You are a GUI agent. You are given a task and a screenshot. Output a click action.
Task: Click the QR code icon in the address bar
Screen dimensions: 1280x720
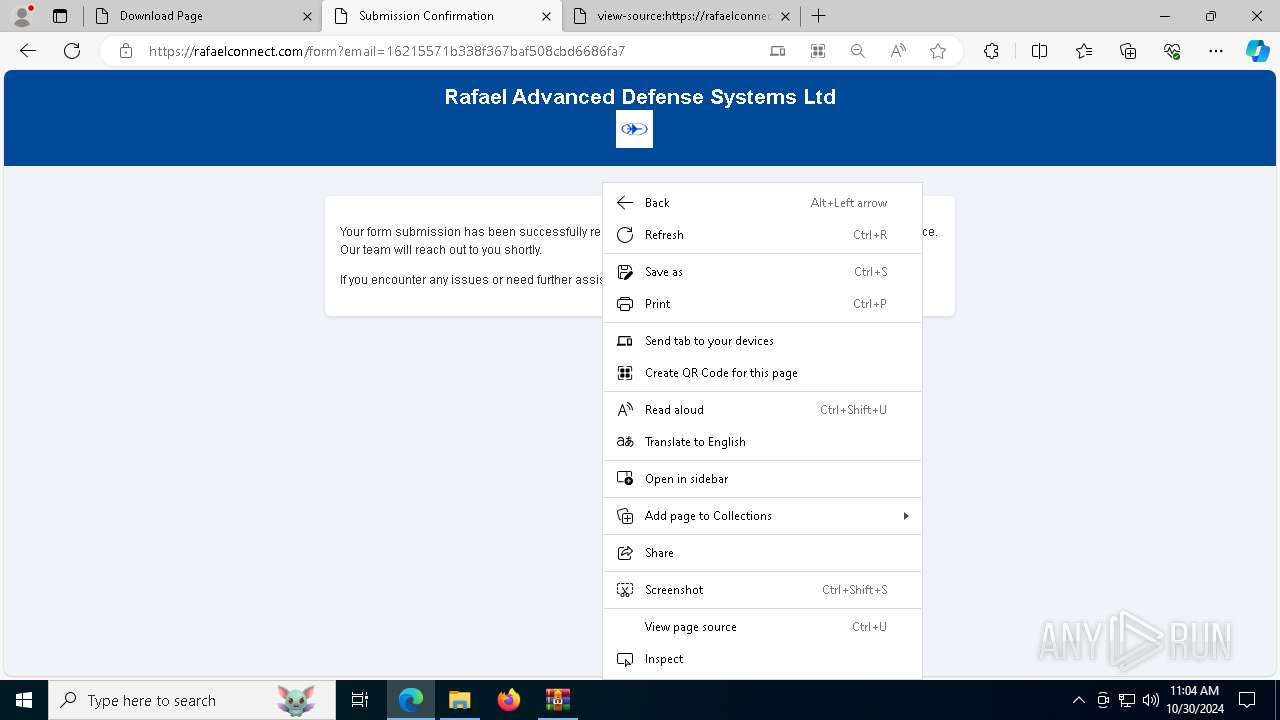click(x=818, y=51)
